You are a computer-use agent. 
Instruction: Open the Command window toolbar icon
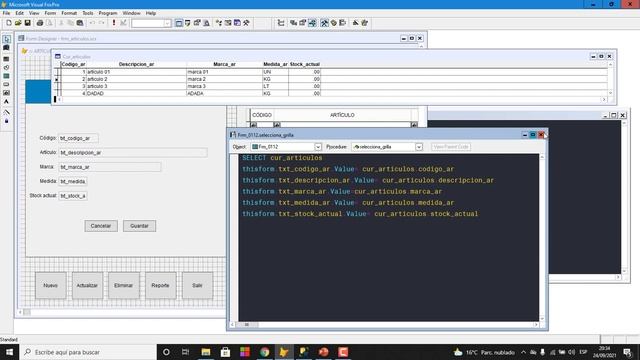click(179, 23)
